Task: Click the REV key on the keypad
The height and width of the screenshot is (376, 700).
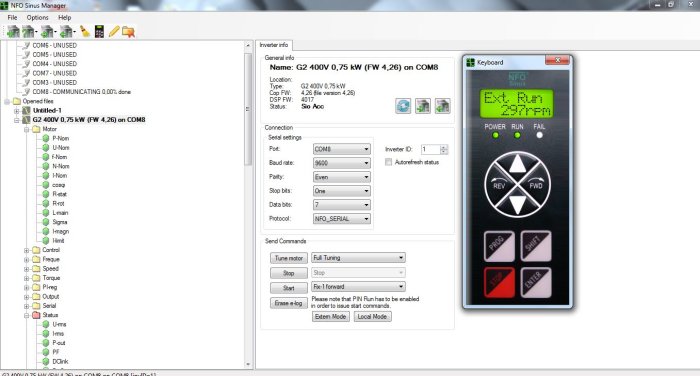Action: (498, 184)
